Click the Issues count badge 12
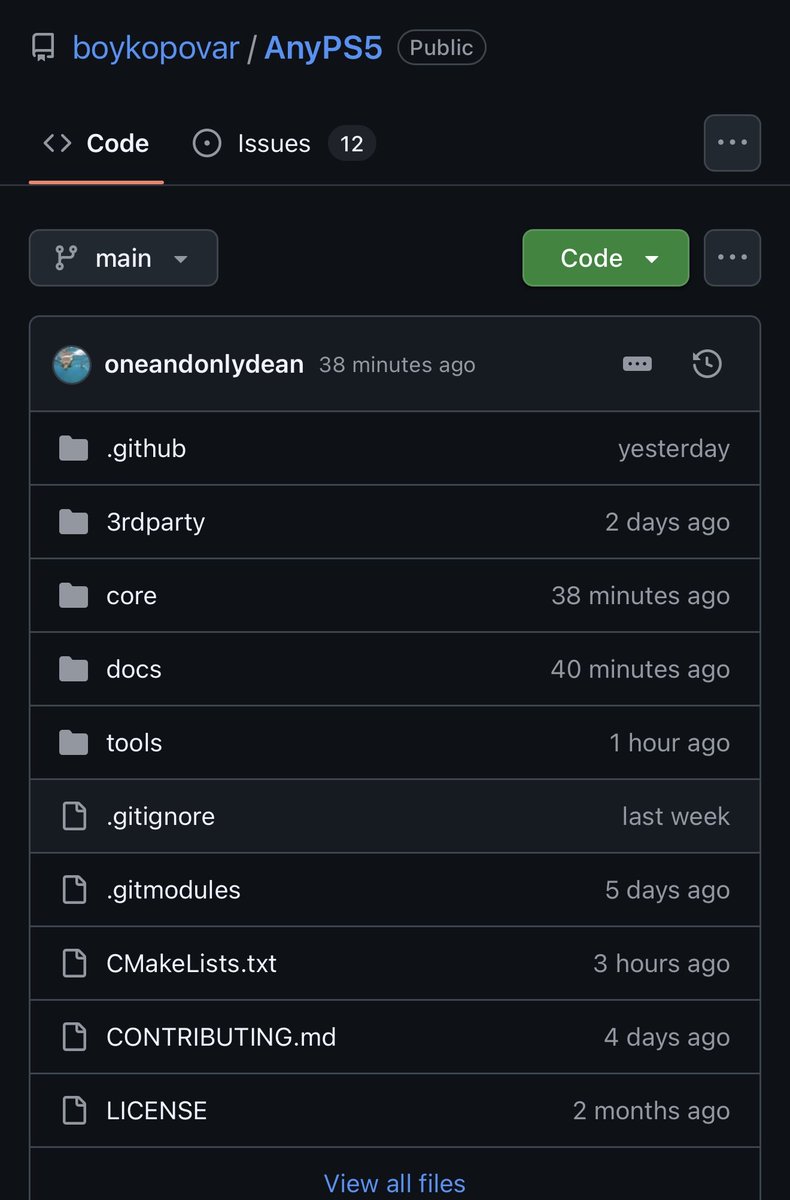Image resolution: width=790 pixels, height=1200 pixels. [351, 144]
